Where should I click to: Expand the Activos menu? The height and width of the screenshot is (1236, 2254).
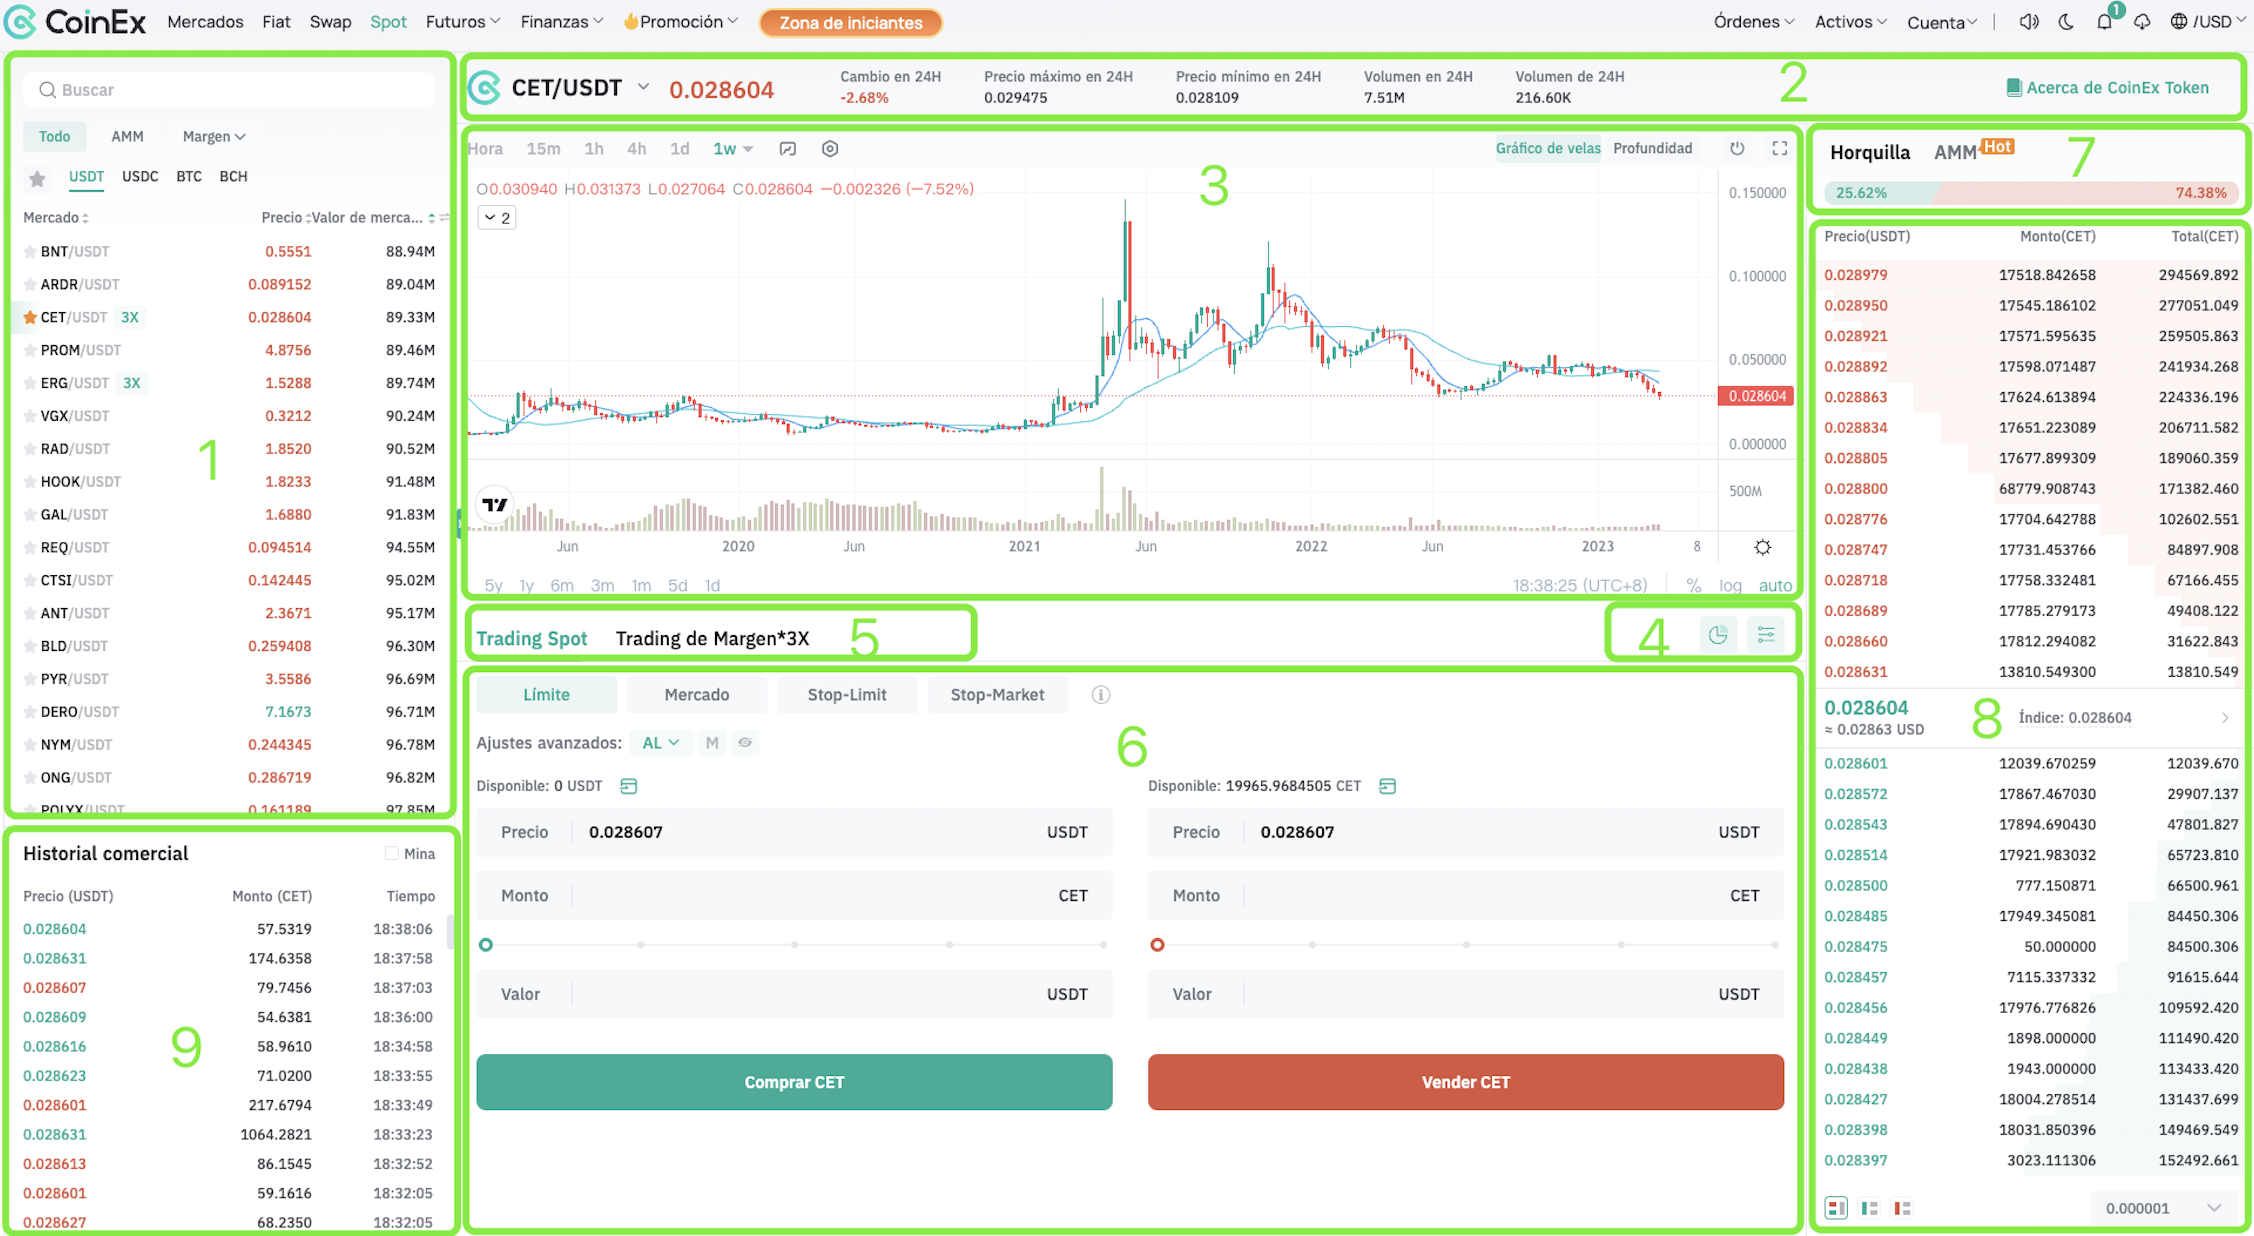click(1851, 22)
